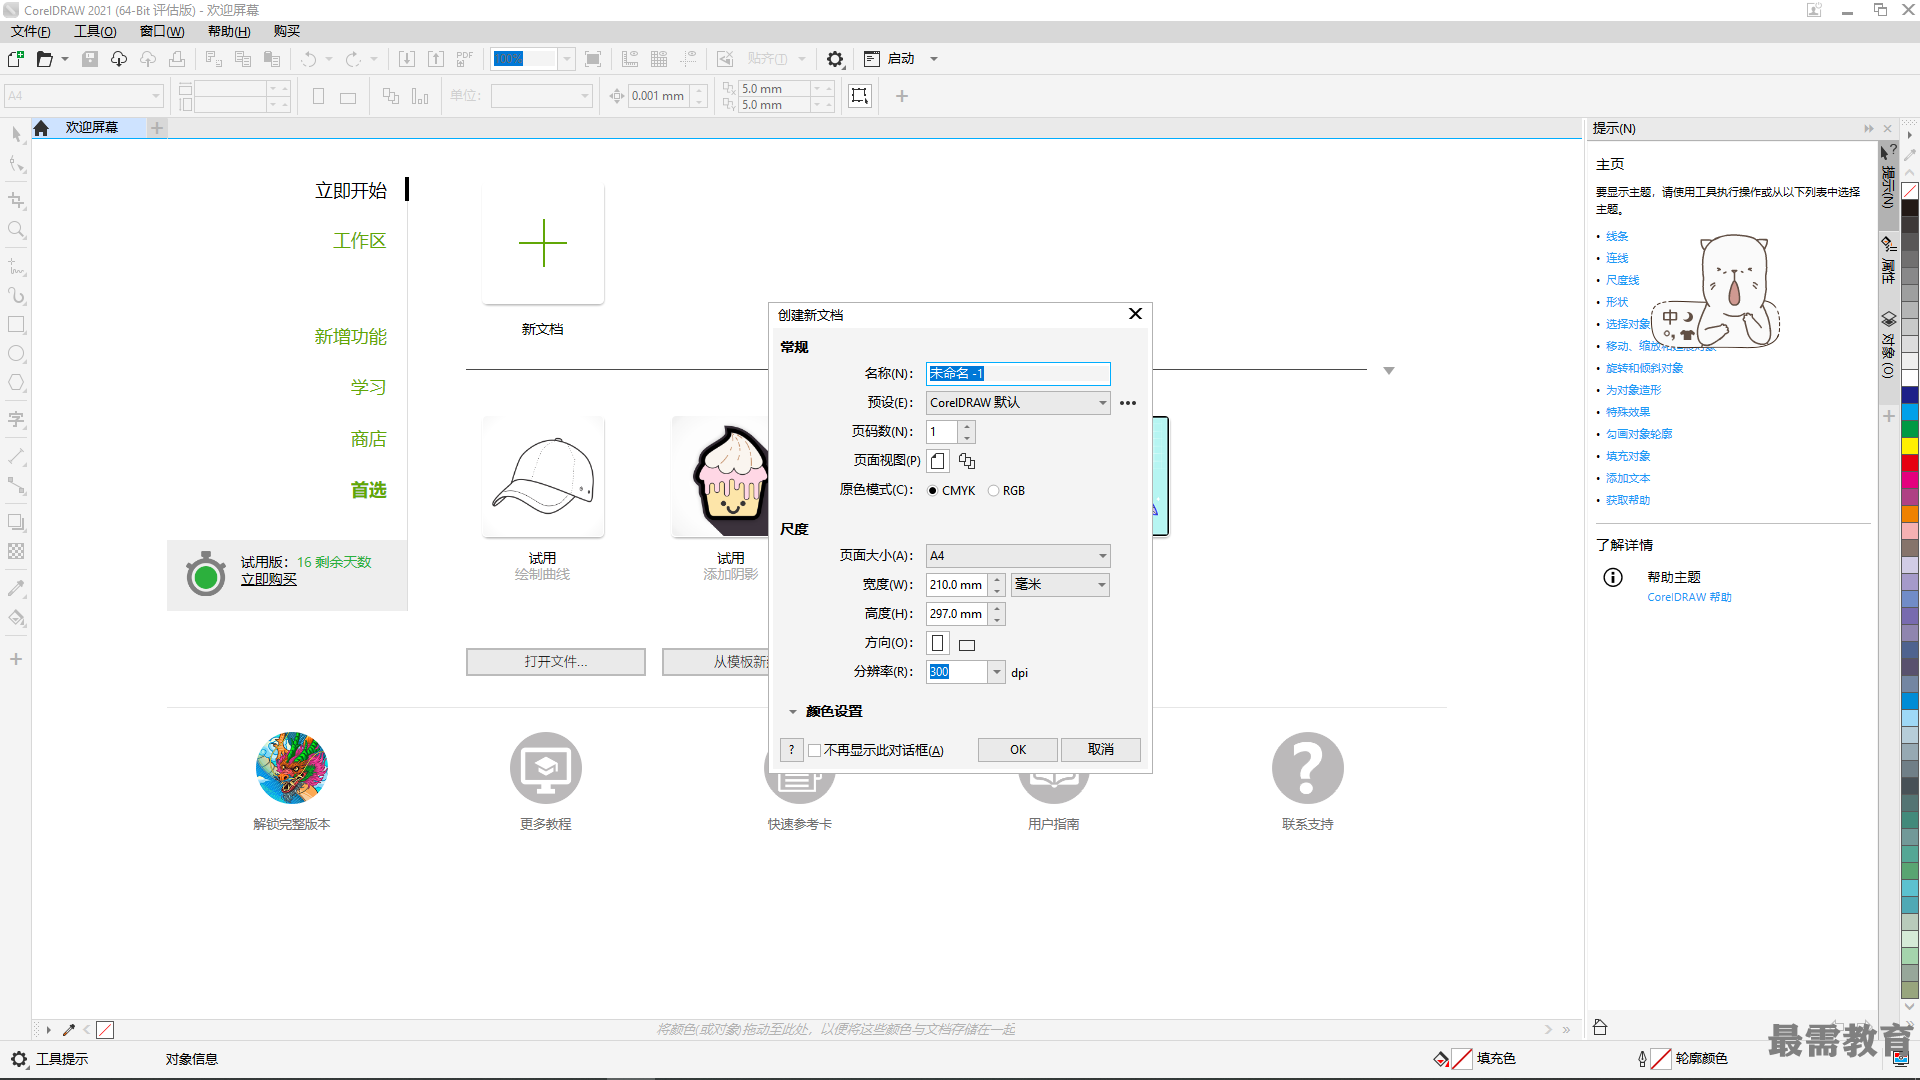The height and width of the screenshot is (1080, 1920).
Task: Open the More tutorials monitor icon
Action: [545, 768]
